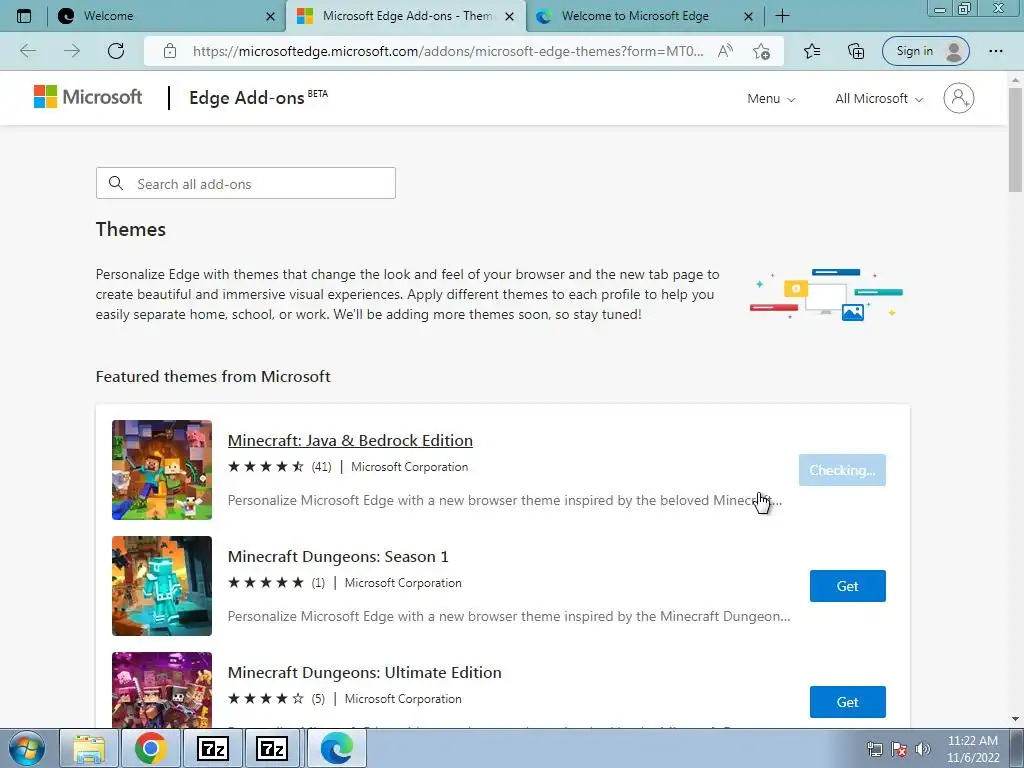Get Minecraft Dungeons: Ultimate Edition theme
Screen dimensions: 1024x768
848,702
